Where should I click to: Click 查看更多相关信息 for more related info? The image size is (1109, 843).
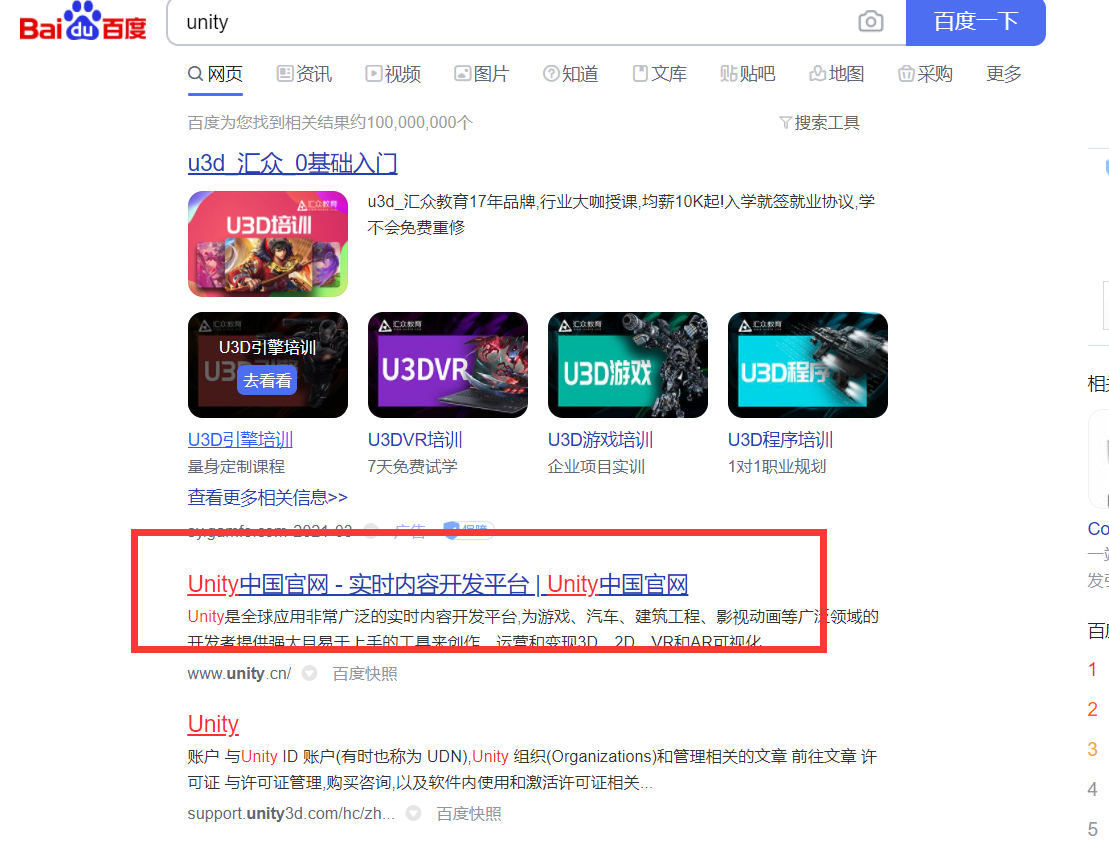pos(267,496)
